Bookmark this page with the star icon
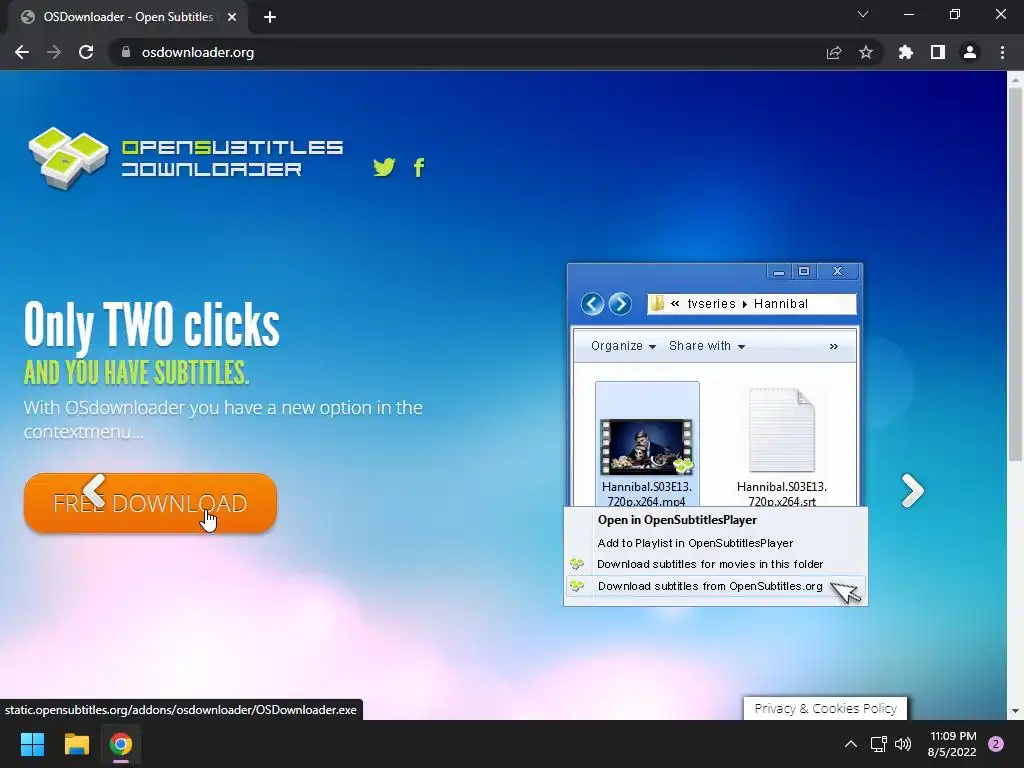The image size is (1024, 768). pyautogui.click(x=866, y=52)
